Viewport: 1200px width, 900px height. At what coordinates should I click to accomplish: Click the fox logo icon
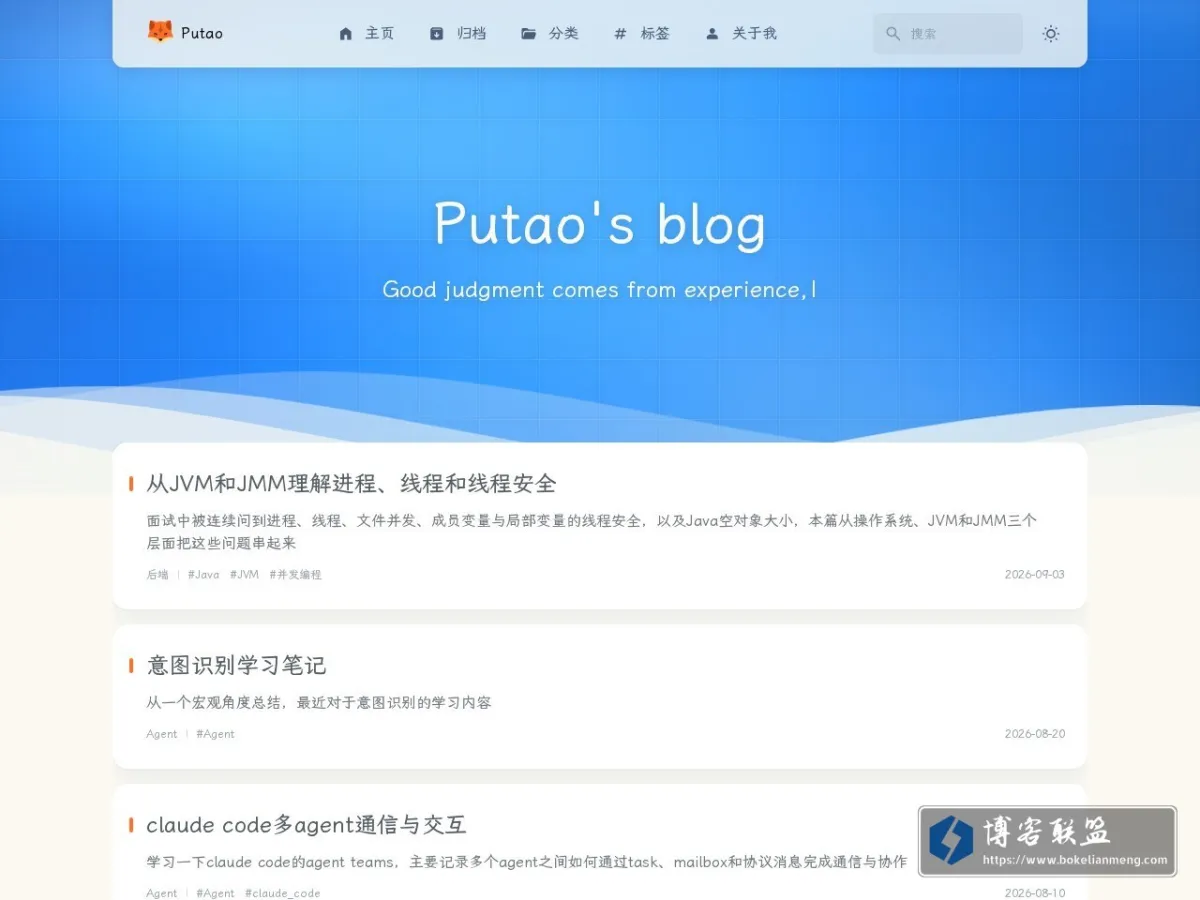tap(160, 32)
